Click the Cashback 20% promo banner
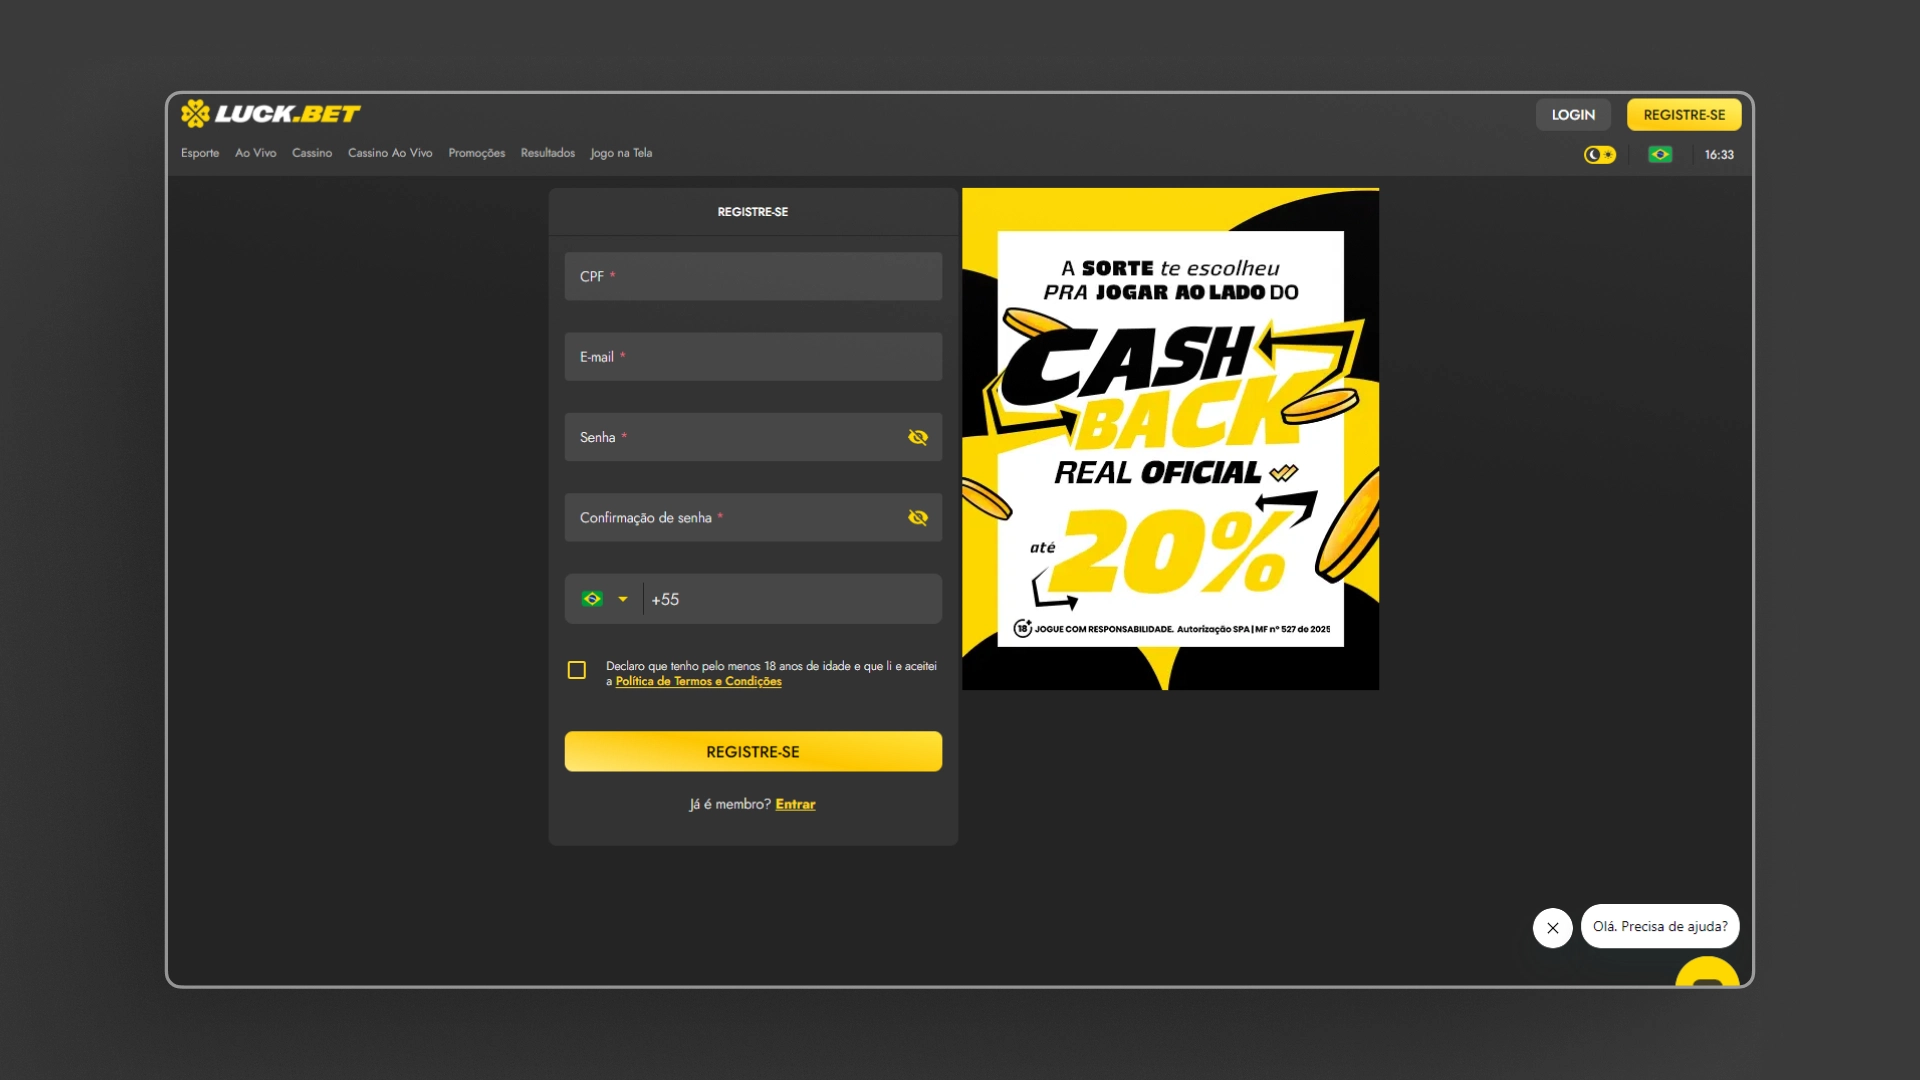The height and width of the screenshot is (1080, 1920). 1170,439
